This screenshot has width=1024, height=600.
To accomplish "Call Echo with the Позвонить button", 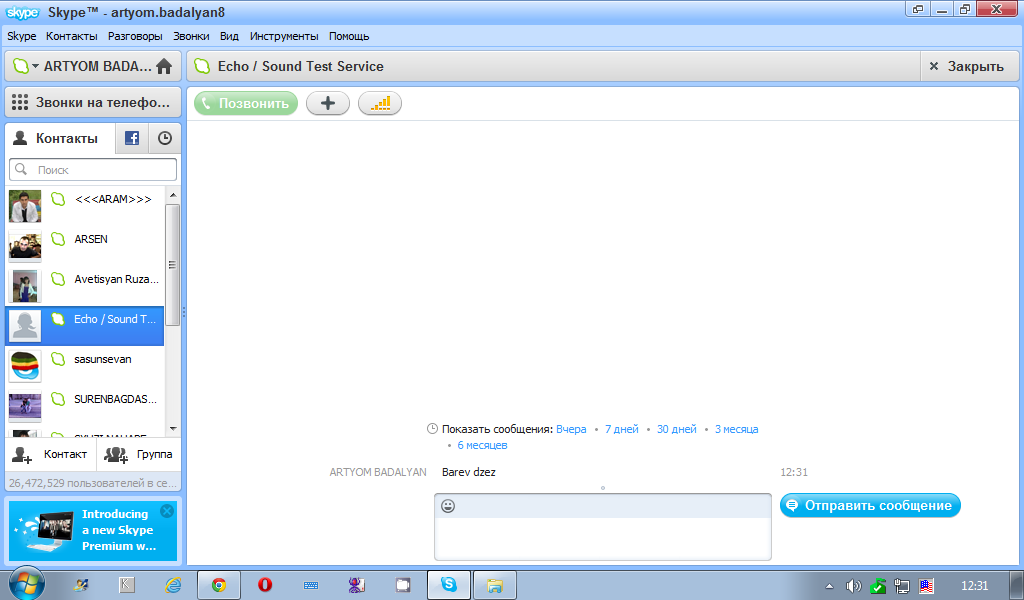I will click(x=246, y=103).
